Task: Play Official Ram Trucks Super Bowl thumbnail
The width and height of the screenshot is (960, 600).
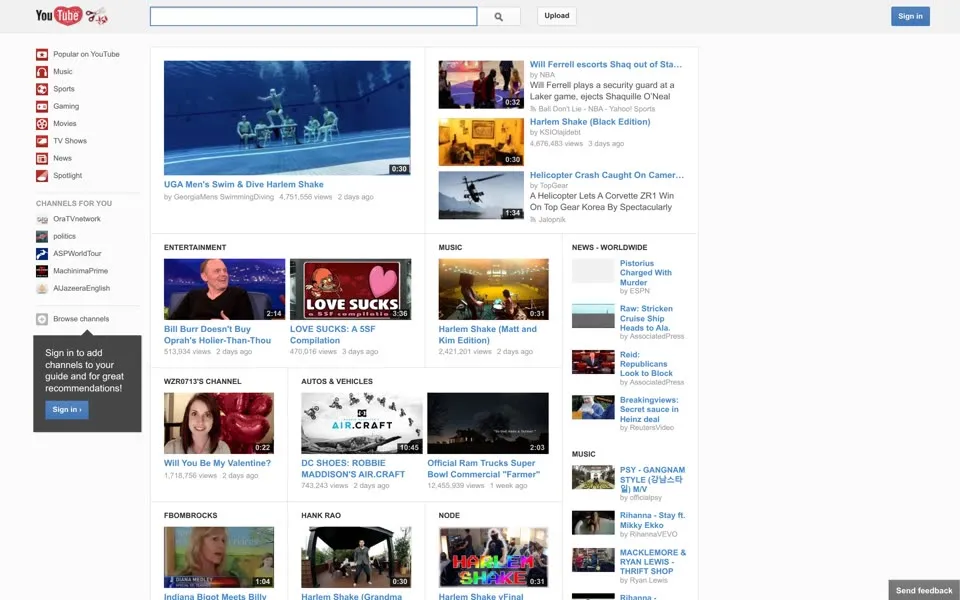Action: point(488,423)
